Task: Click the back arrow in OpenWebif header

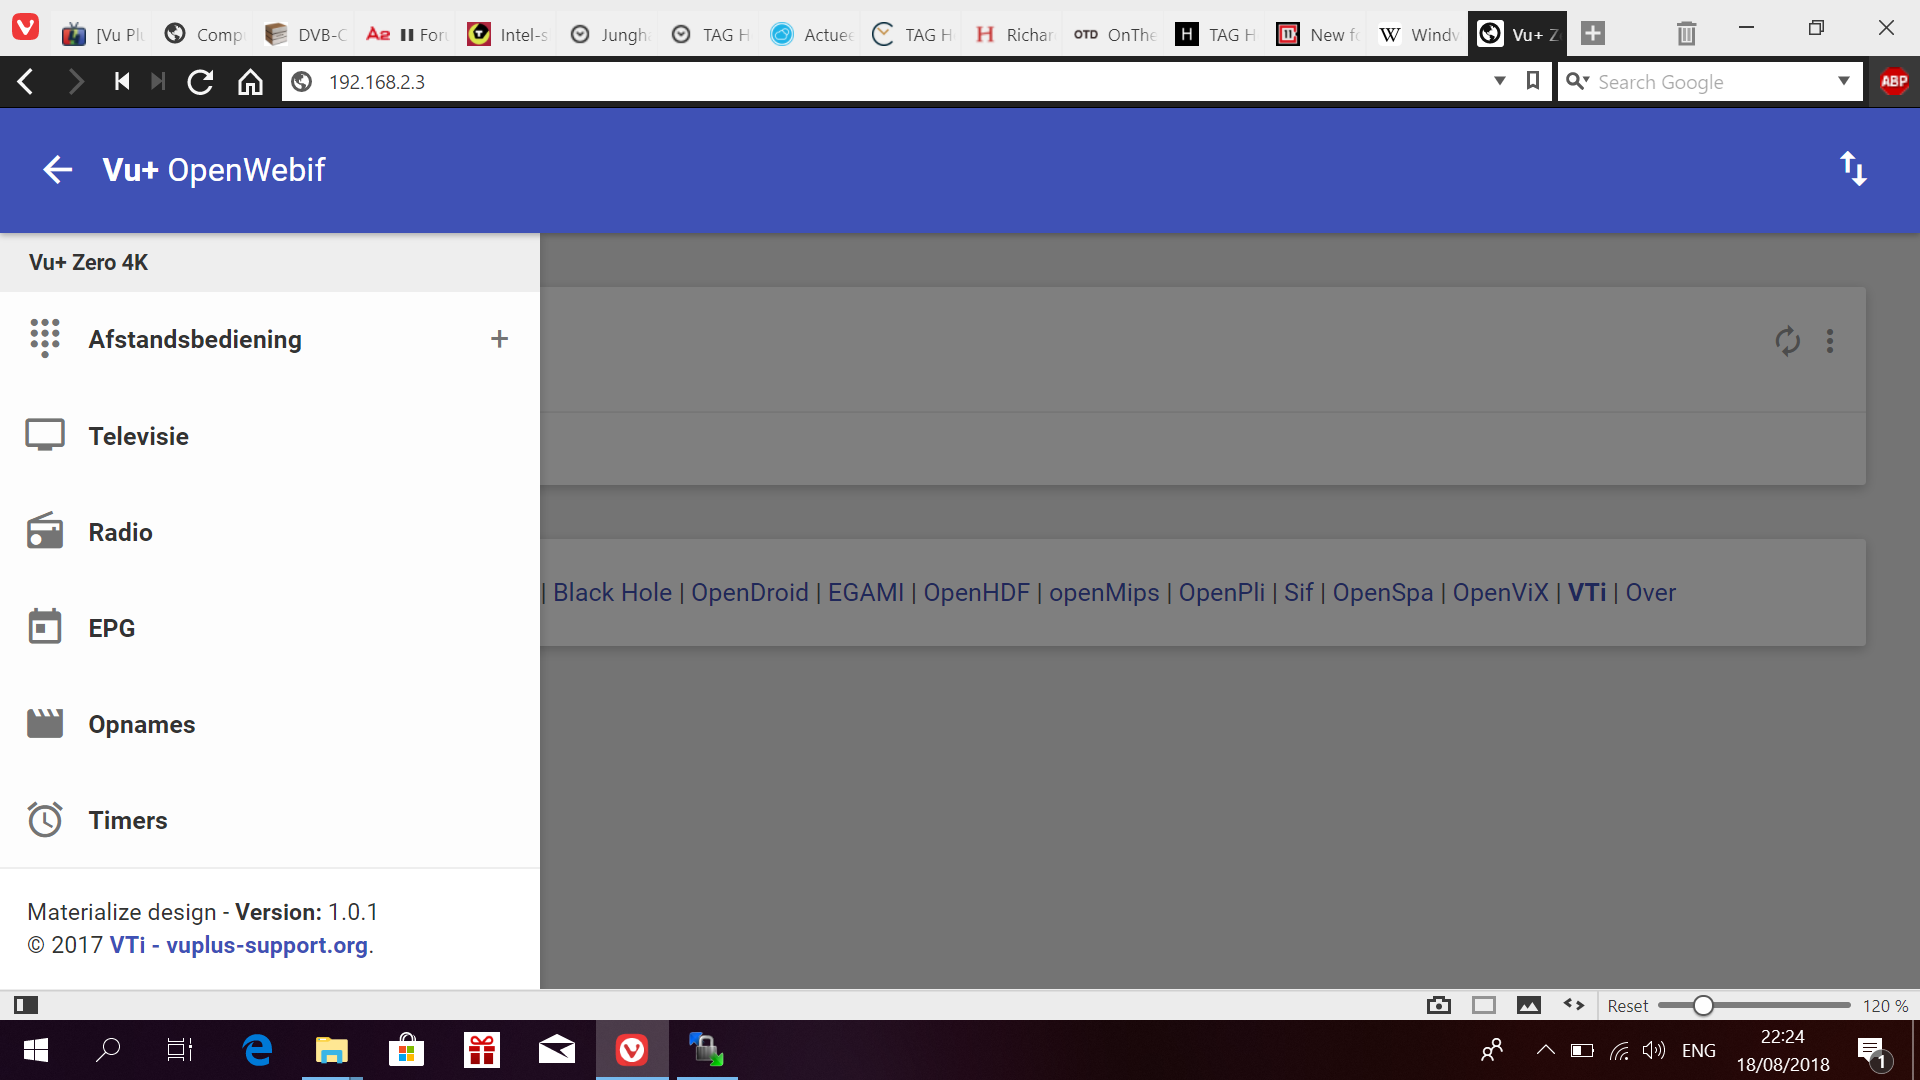Action: pos(58,170)
